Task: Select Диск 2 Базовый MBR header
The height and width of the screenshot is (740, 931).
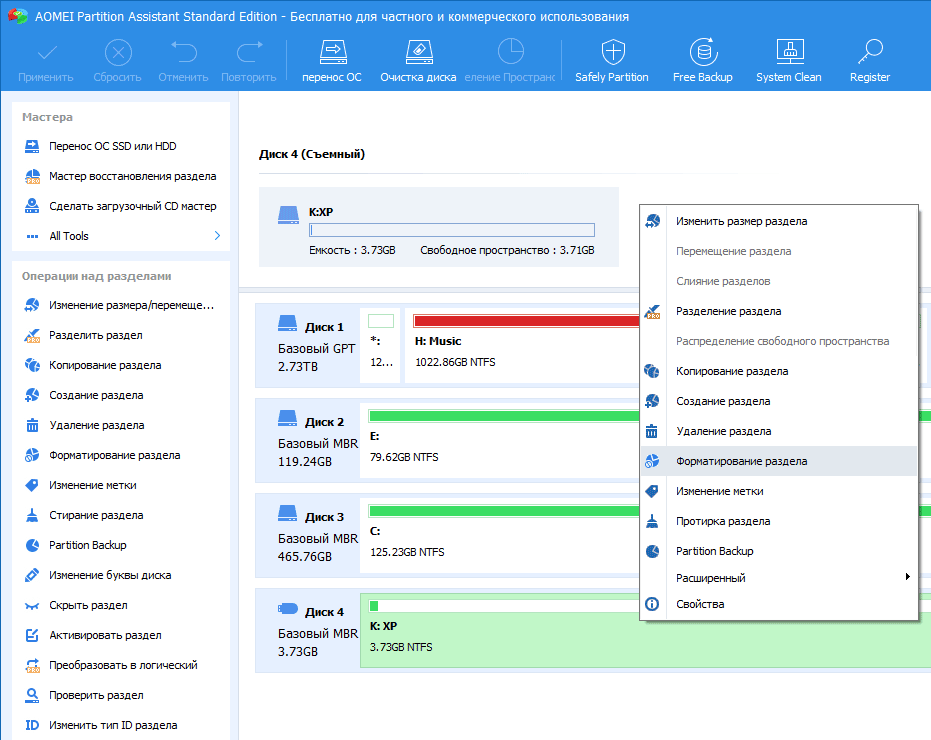Action: tap(308, 441)
